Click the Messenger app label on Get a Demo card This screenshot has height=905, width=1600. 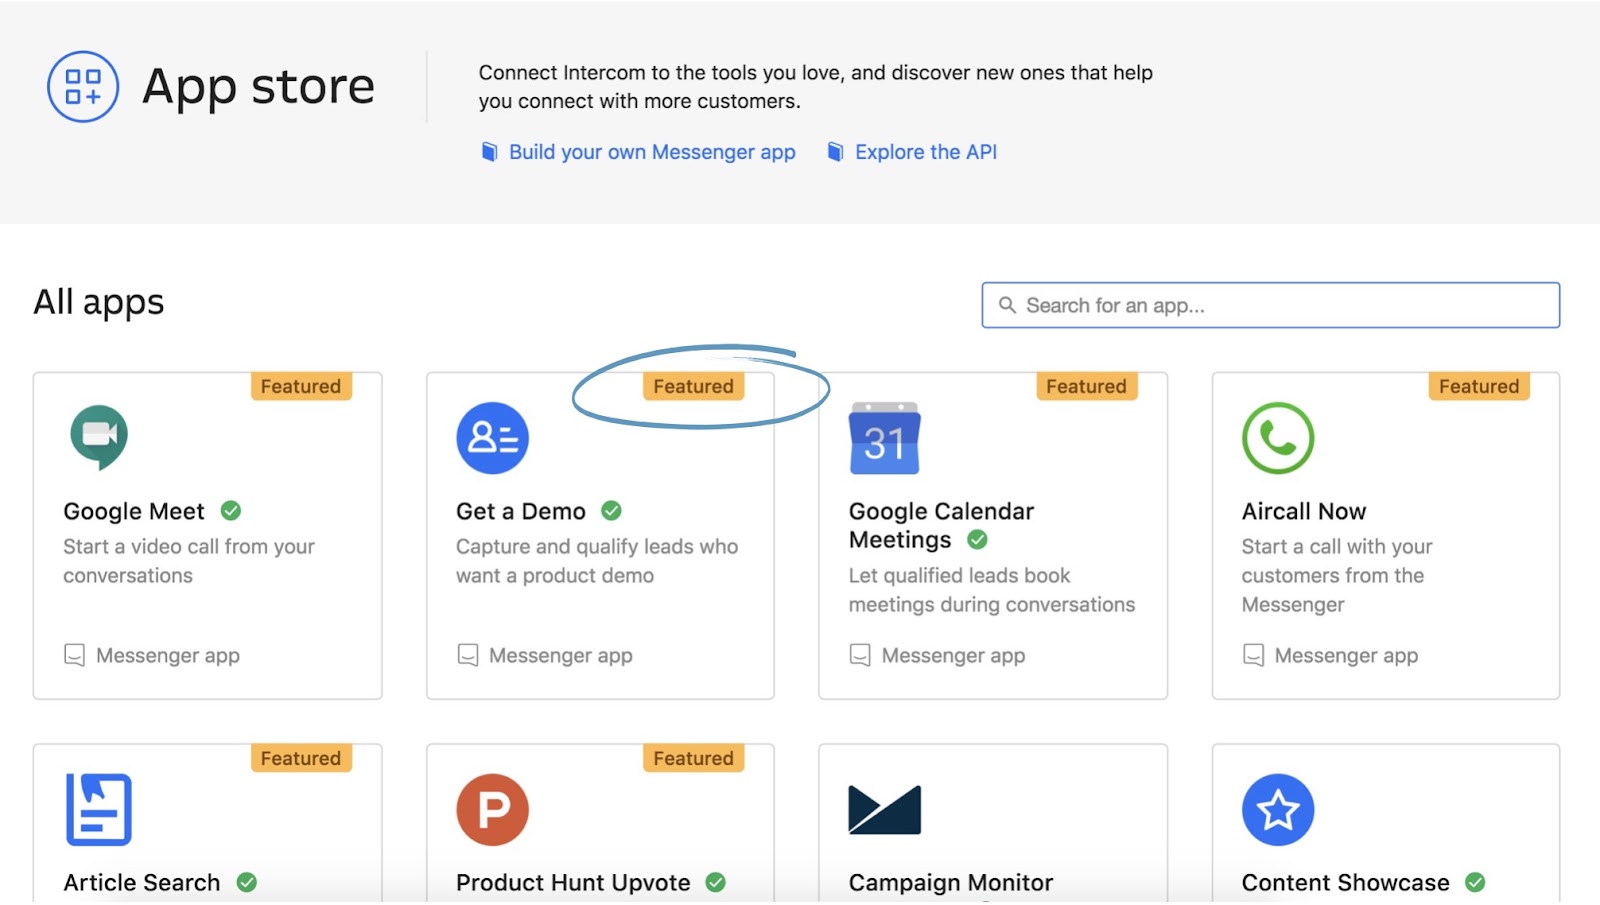pyautogui.click(x=561, y=656)
